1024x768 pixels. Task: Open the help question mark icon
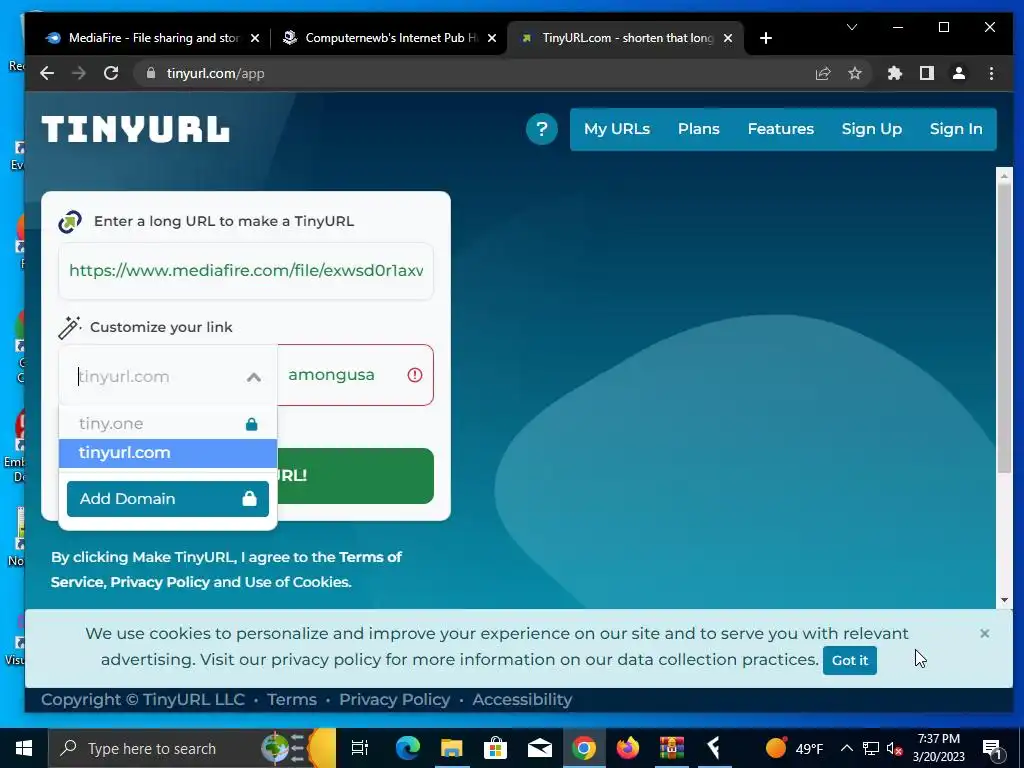(541, 129)
